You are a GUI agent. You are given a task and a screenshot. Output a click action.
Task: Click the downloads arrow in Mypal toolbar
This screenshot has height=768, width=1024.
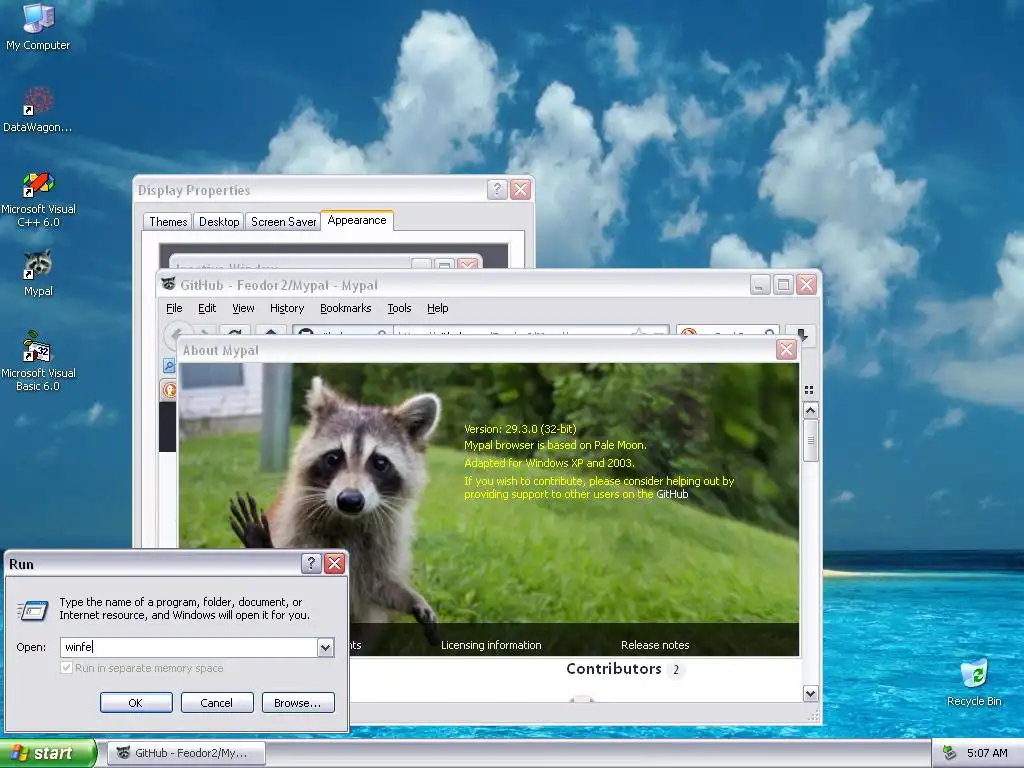click(802, 335)
